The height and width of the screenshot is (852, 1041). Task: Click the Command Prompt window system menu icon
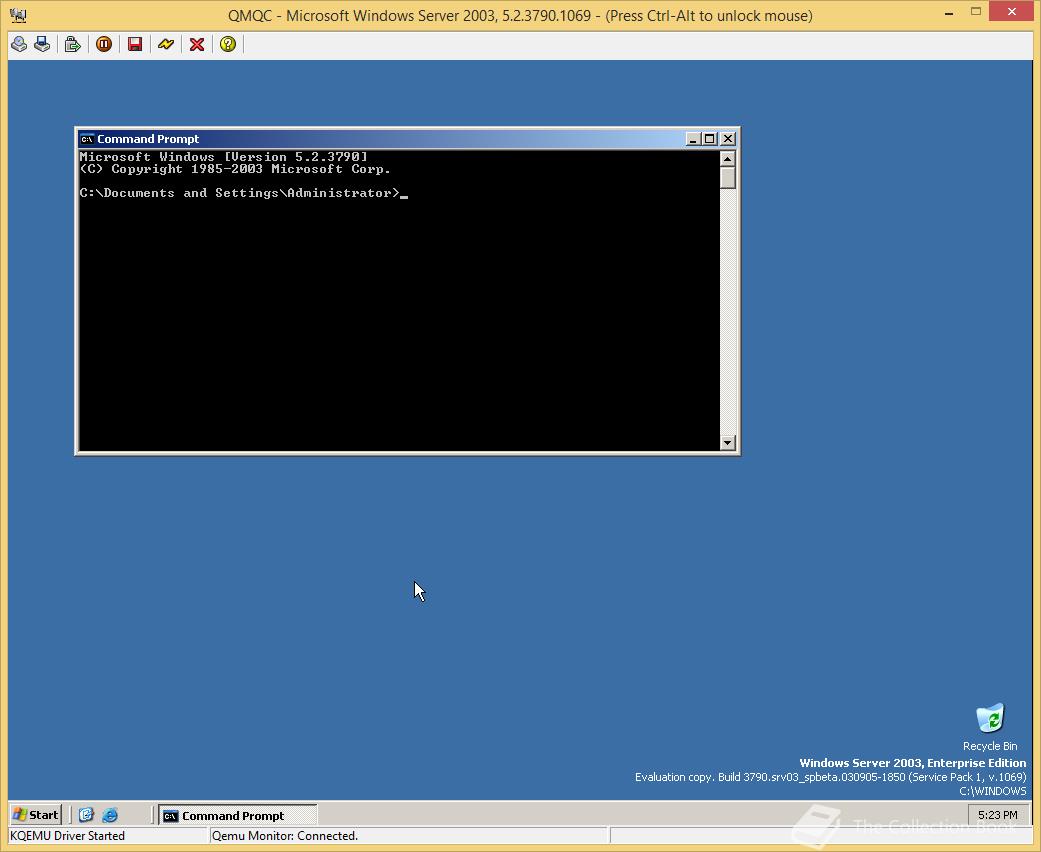tap(87, 139)
